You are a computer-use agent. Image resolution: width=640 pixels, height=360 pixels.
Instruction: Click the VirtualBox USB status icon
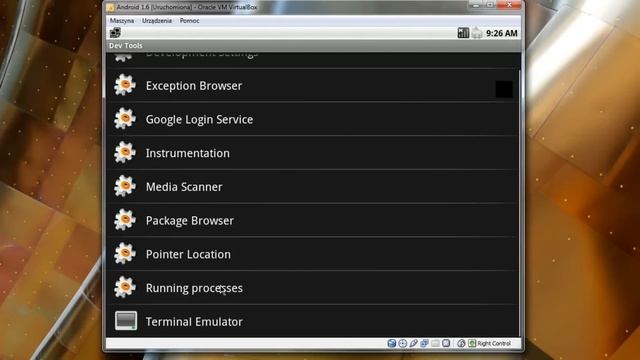(413, 343)
